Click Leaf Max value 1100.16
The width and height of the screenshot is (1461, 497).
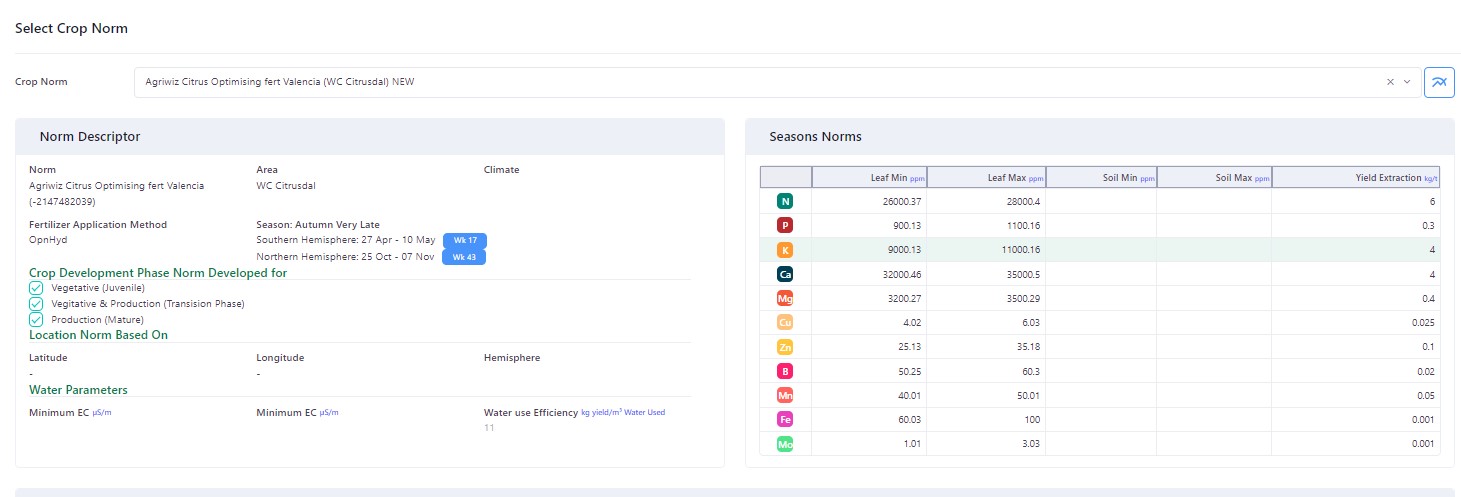click(x=1023, y=225)
